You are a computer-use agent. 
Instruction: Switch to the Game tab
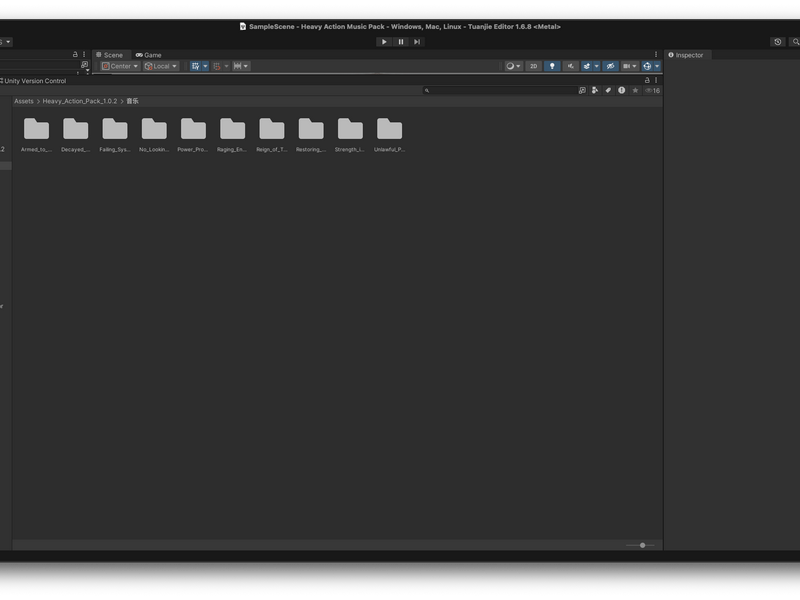coord(148,55)
